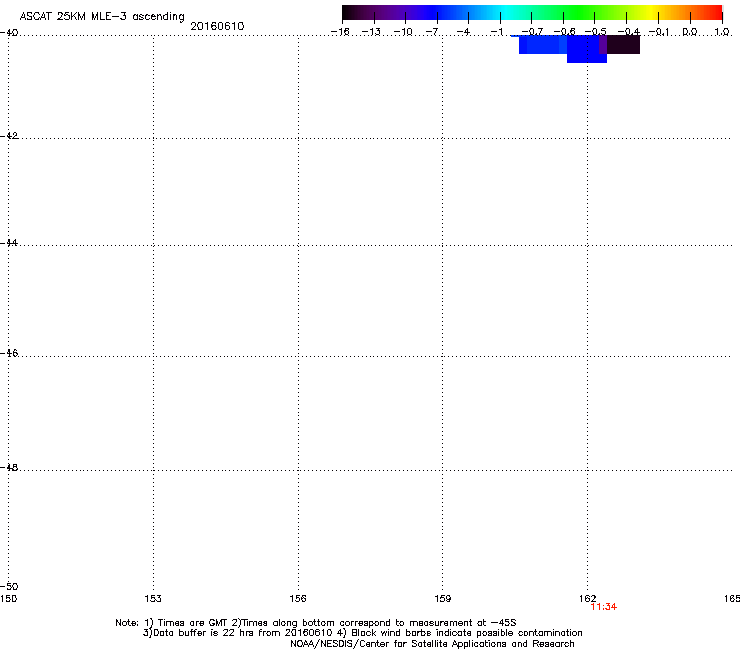Click the -10 label on the color scale
This screenshot has height=650, width=740.
point(403,32)
